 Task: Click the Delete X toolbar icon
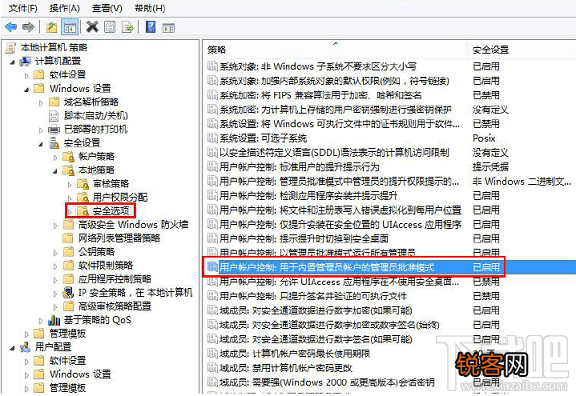[x=92, y=27]
